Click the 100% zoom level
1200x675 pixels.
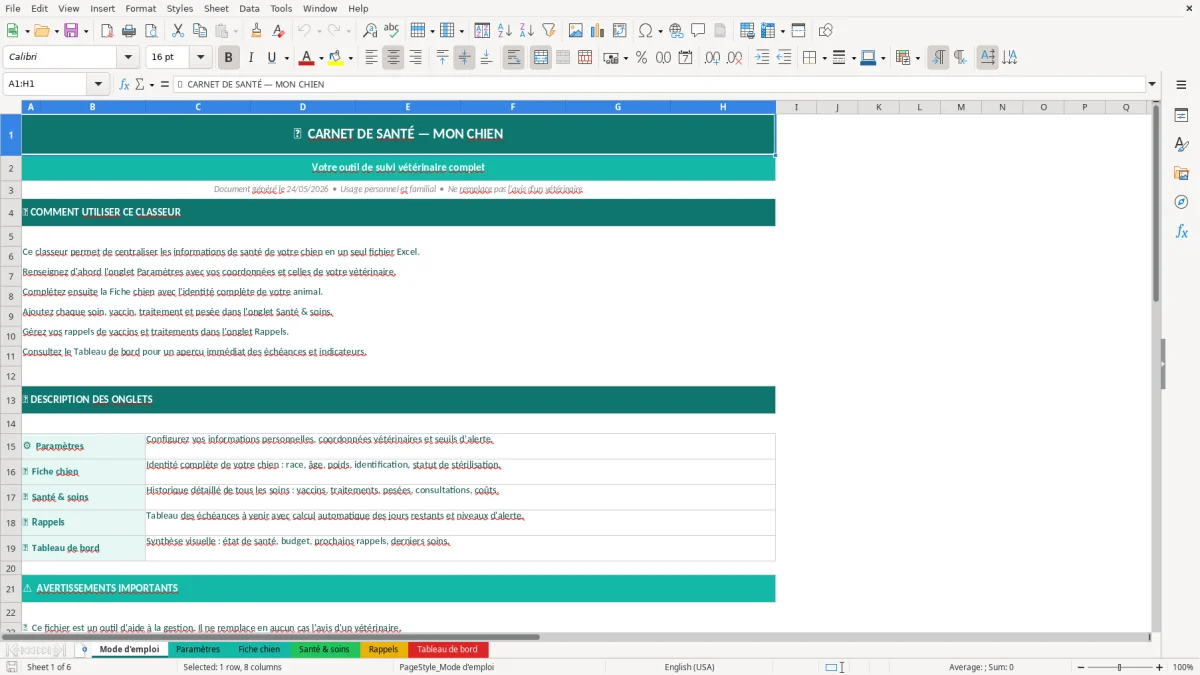click(1183, 667)
